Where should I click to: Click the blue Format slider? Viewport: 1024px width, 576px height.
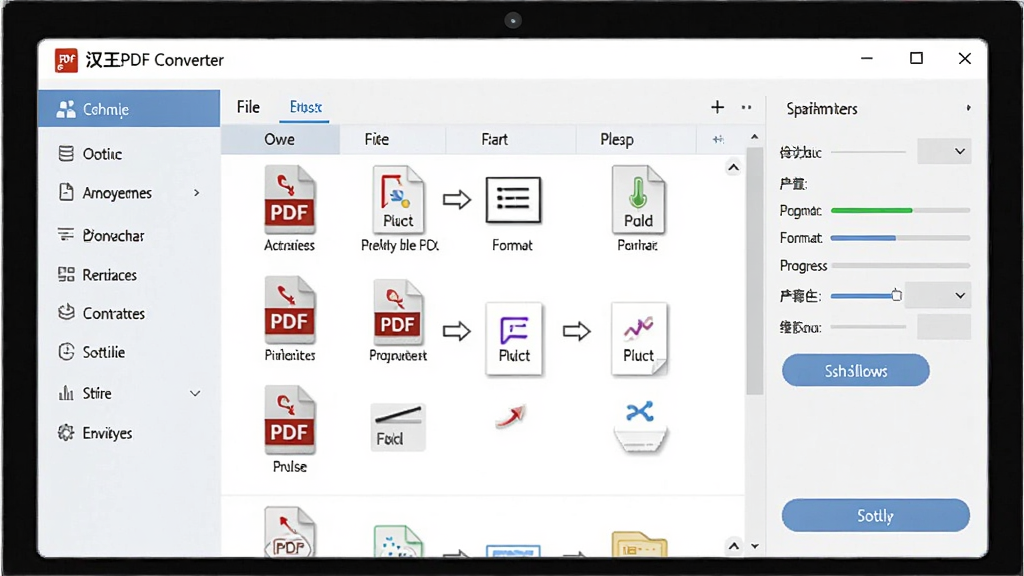coord(900,238)
